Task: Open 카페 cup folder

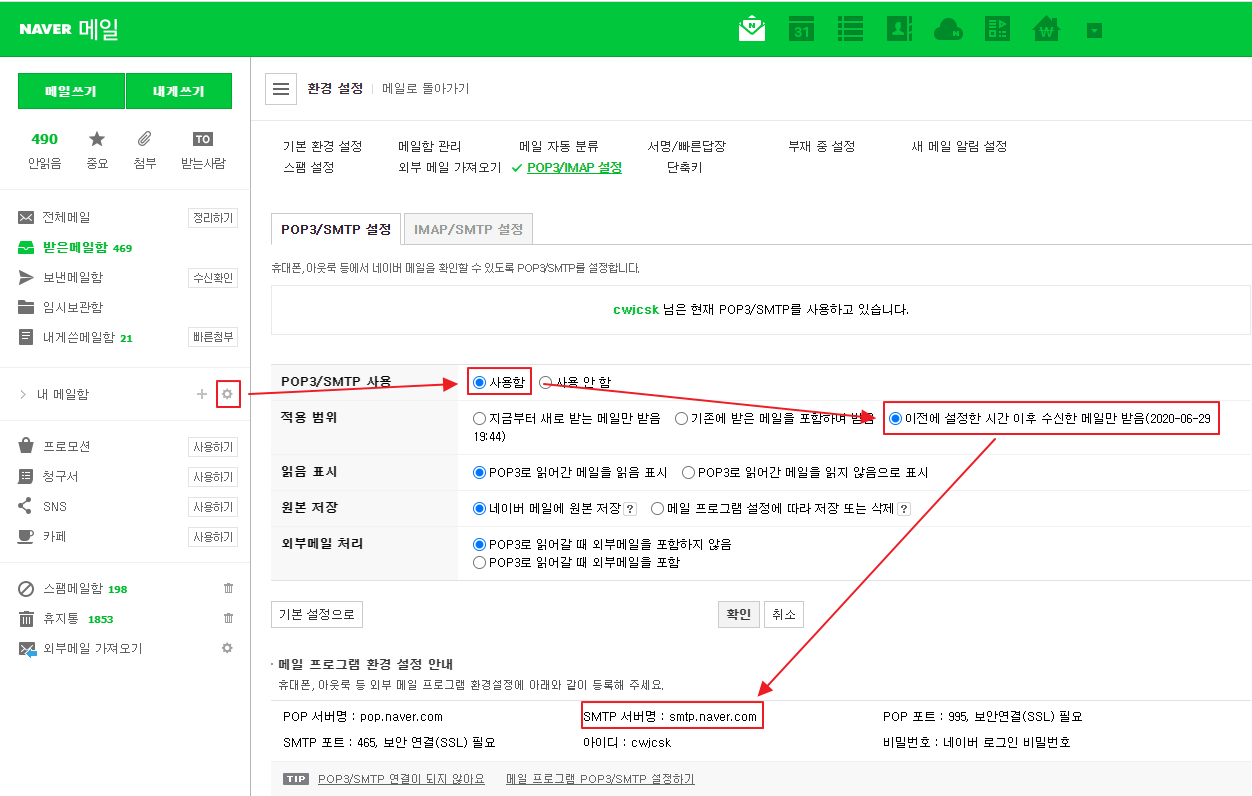Action: point(54,536)
